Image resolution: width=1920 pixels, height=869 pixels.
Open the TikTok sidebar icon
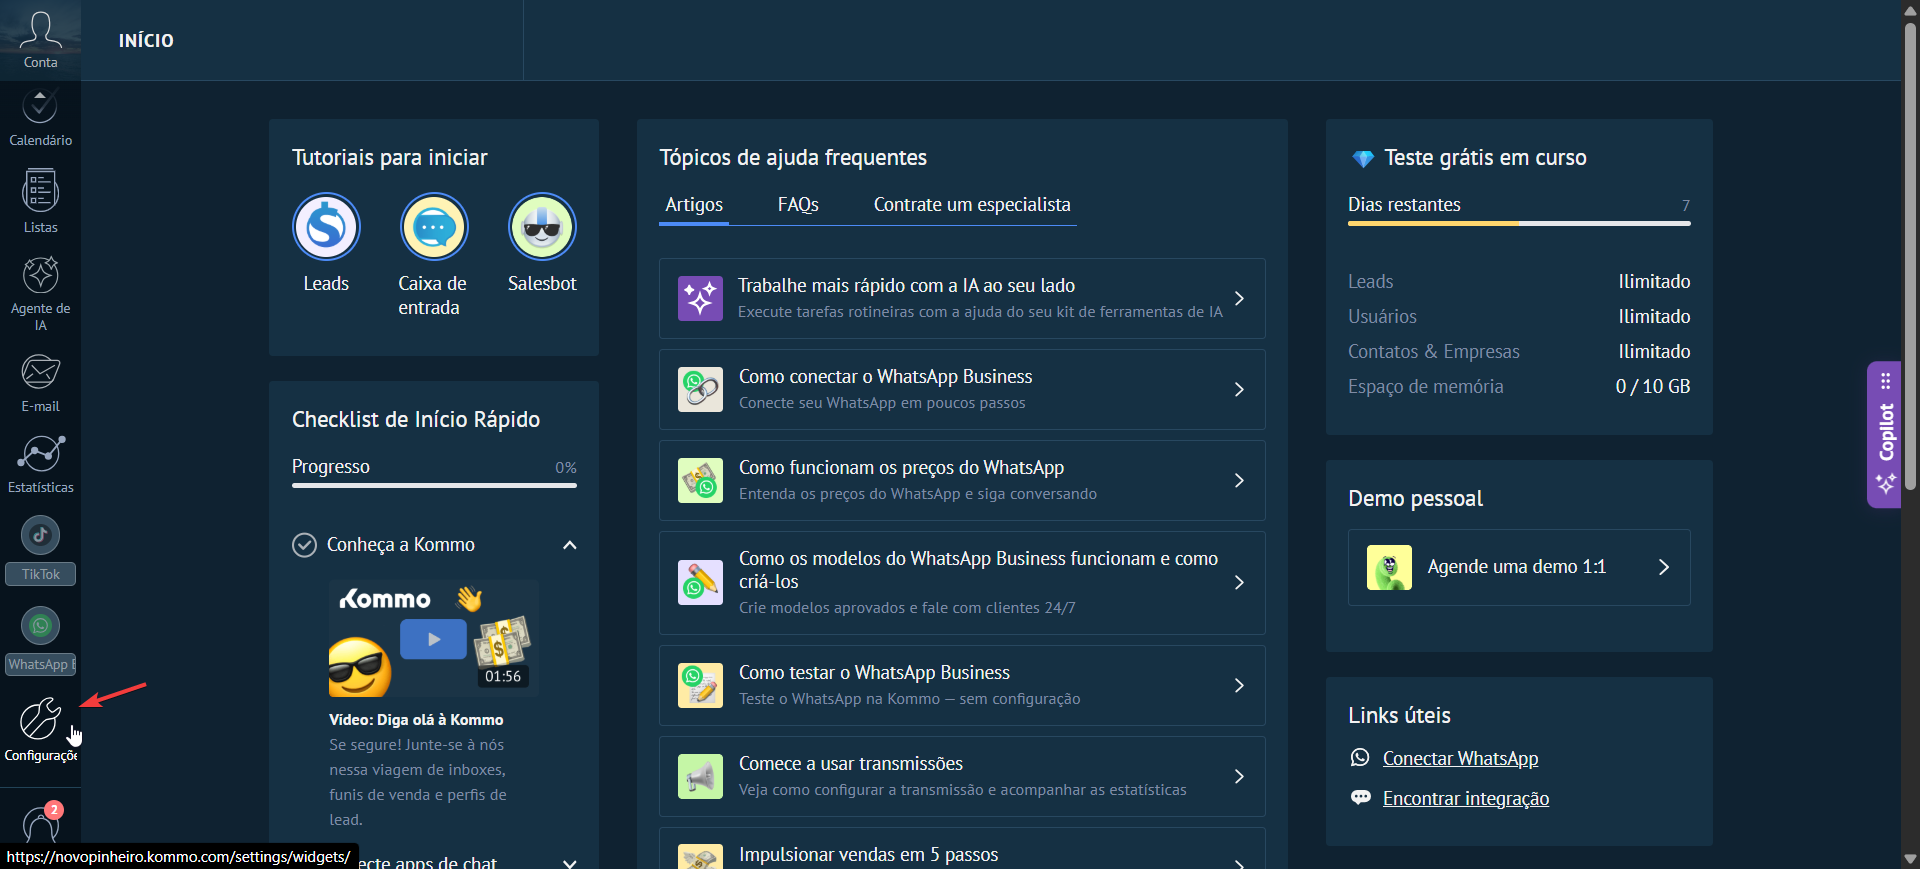(x=40, y=536)
